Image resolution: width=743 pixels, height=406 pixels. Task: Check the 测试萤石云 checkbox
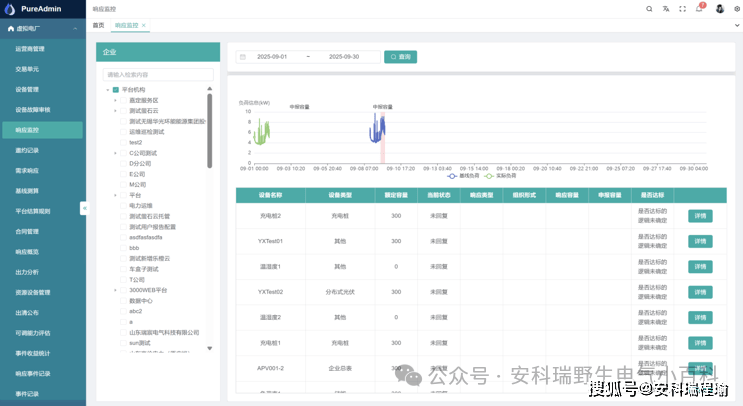[x=123, y=111]
